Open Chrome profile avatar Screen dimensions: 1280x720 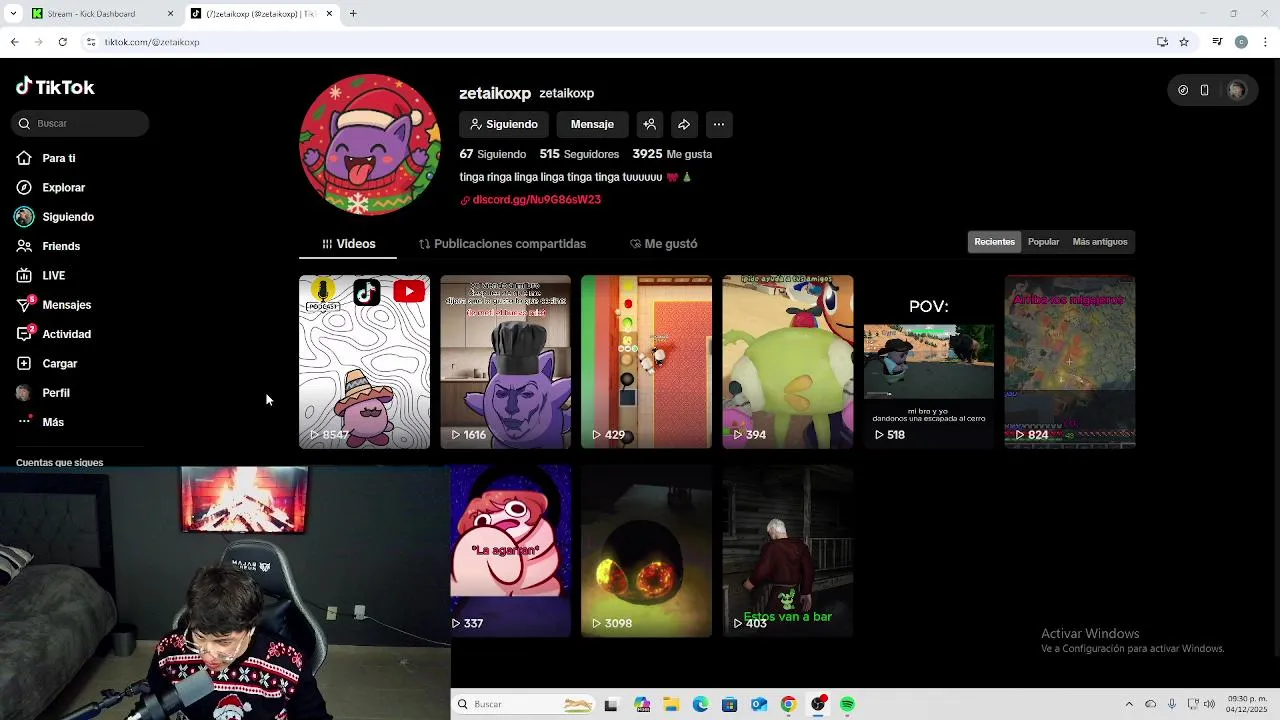(1241, 42)
